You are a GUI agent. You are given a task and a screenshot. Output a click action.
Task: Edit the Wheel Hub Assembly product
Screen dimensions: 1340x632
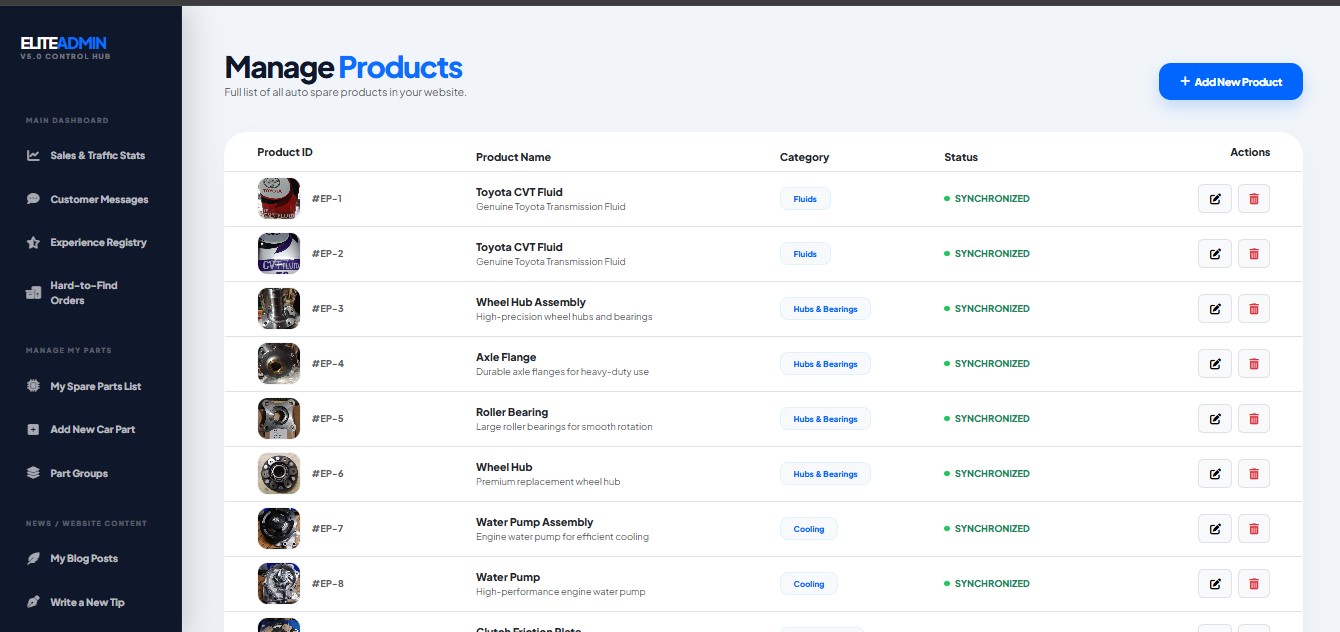click(x=1214, y=309)
